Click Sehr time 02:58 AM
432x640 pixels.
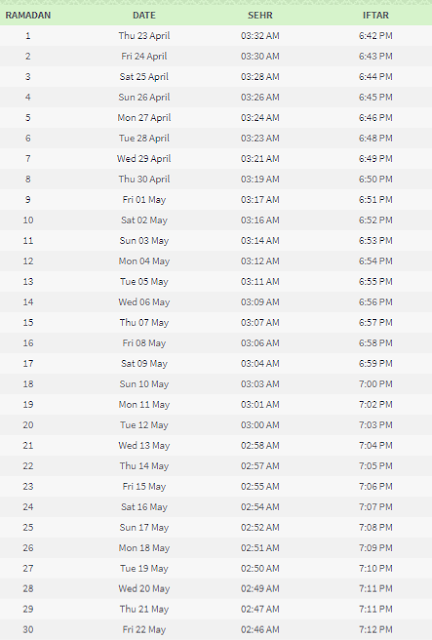pyautogui.click(x=260, y=446)
